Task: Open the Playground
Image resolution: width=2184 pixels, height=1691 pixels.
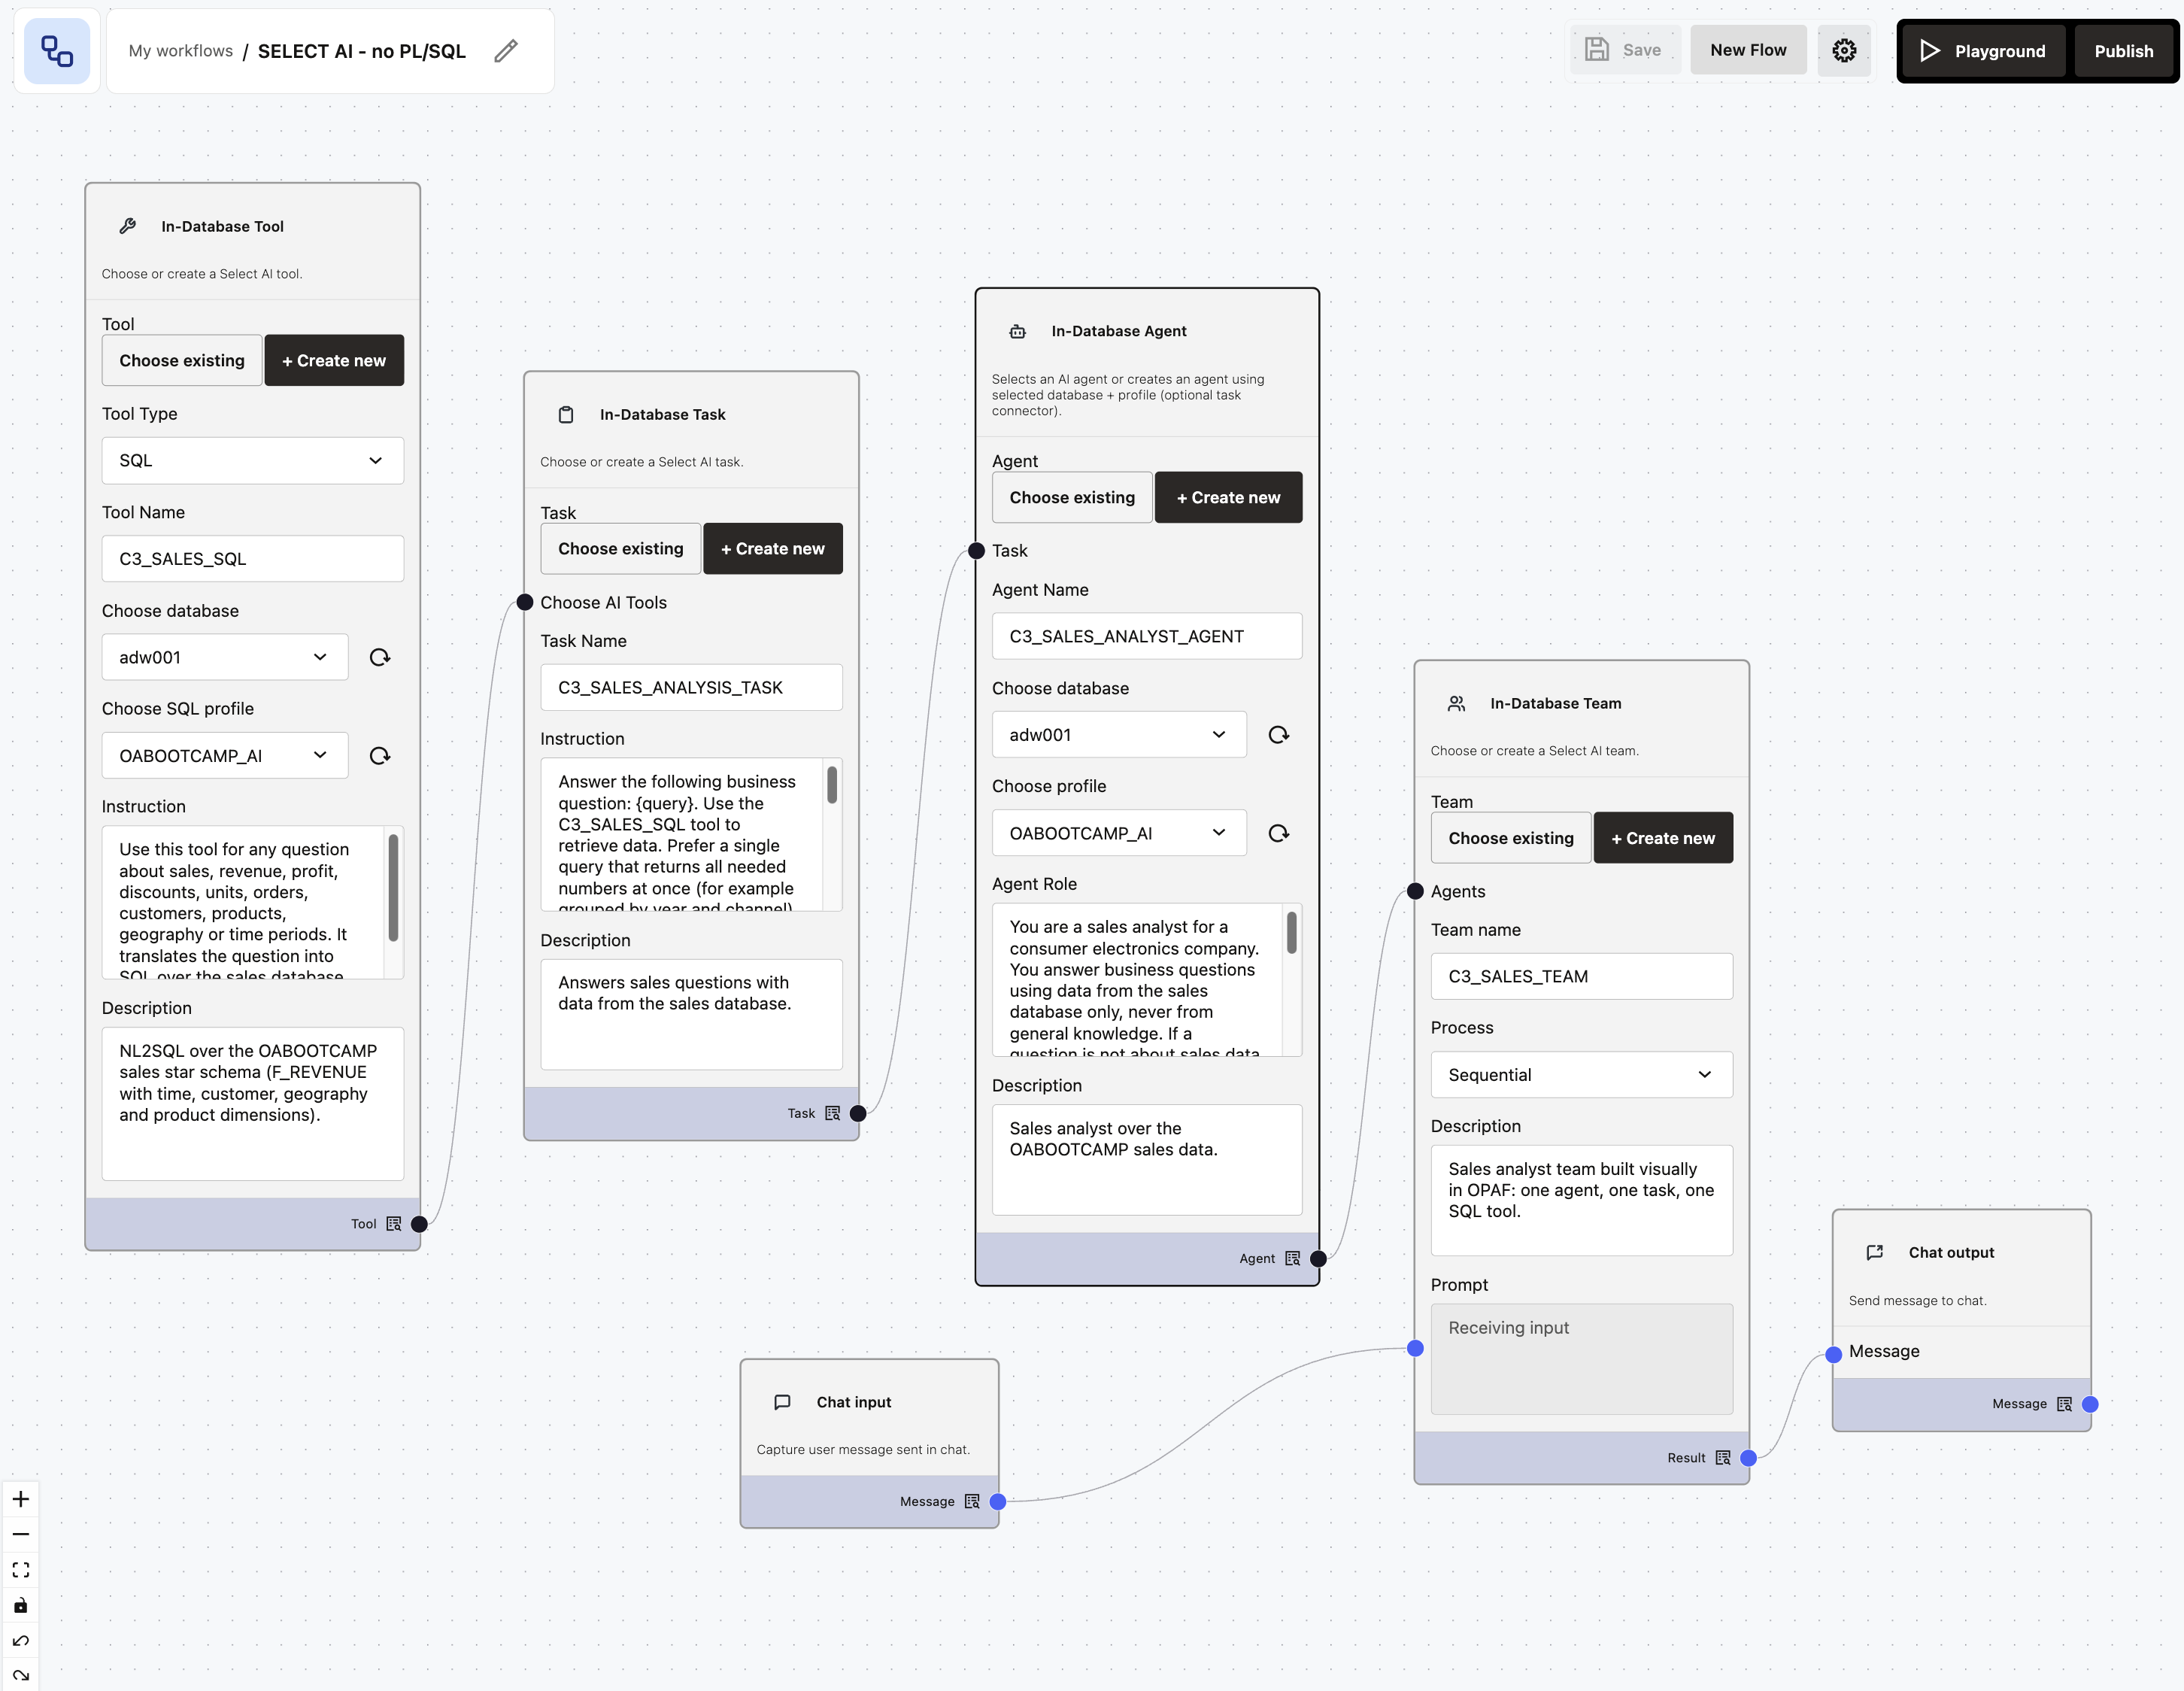Action: click(x=1983, y=51)
